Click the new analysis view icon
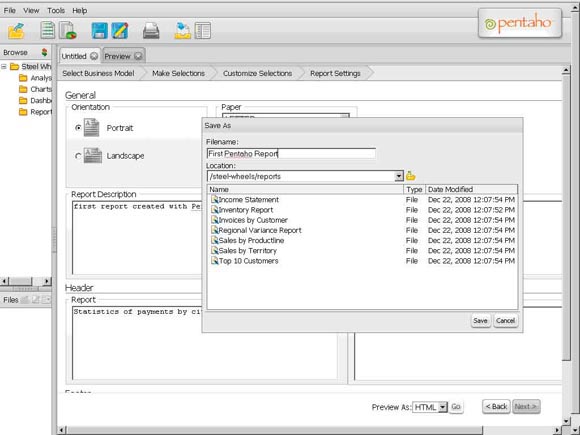 pos(68,30)
